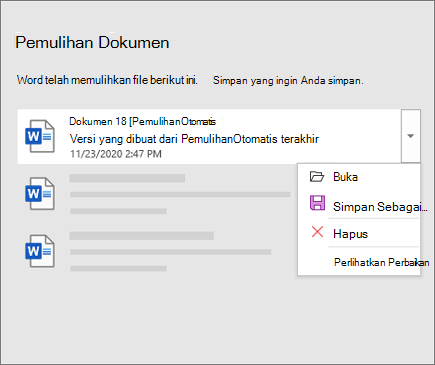This screenshot has width=435, height=365.
Task: Select the third Word document icon
Action: click(x=40, y=251)
